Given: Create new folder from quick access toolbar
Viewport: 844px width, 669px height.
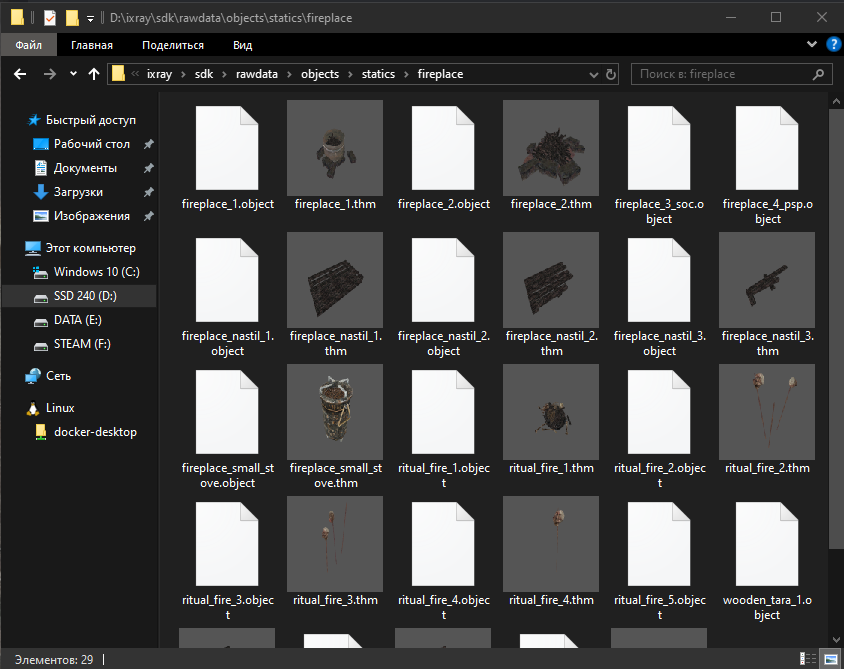Looking at the screenshot, I should click(72, 18).
